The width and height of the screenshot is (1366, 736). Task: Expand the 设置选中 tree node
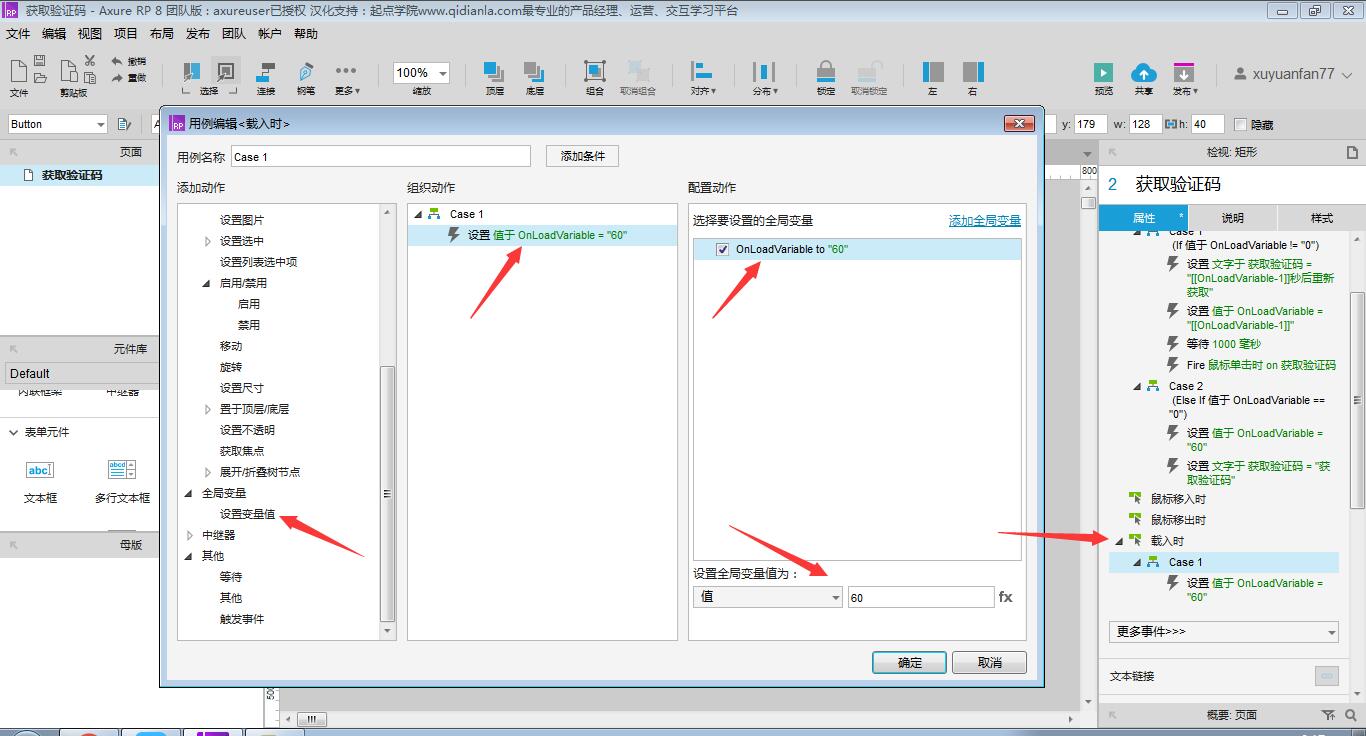[x=207, y=241]
